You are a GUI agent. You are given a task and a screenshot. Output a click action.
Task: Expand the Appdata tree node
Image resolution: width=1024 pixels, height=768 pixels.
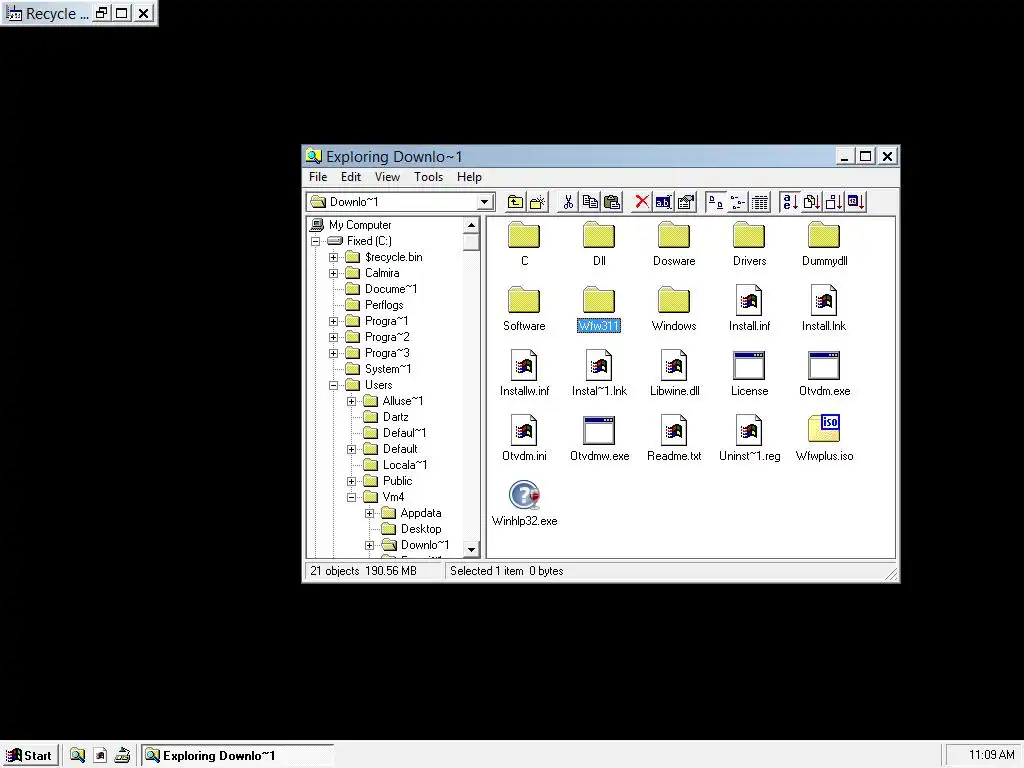pos(370,513)
